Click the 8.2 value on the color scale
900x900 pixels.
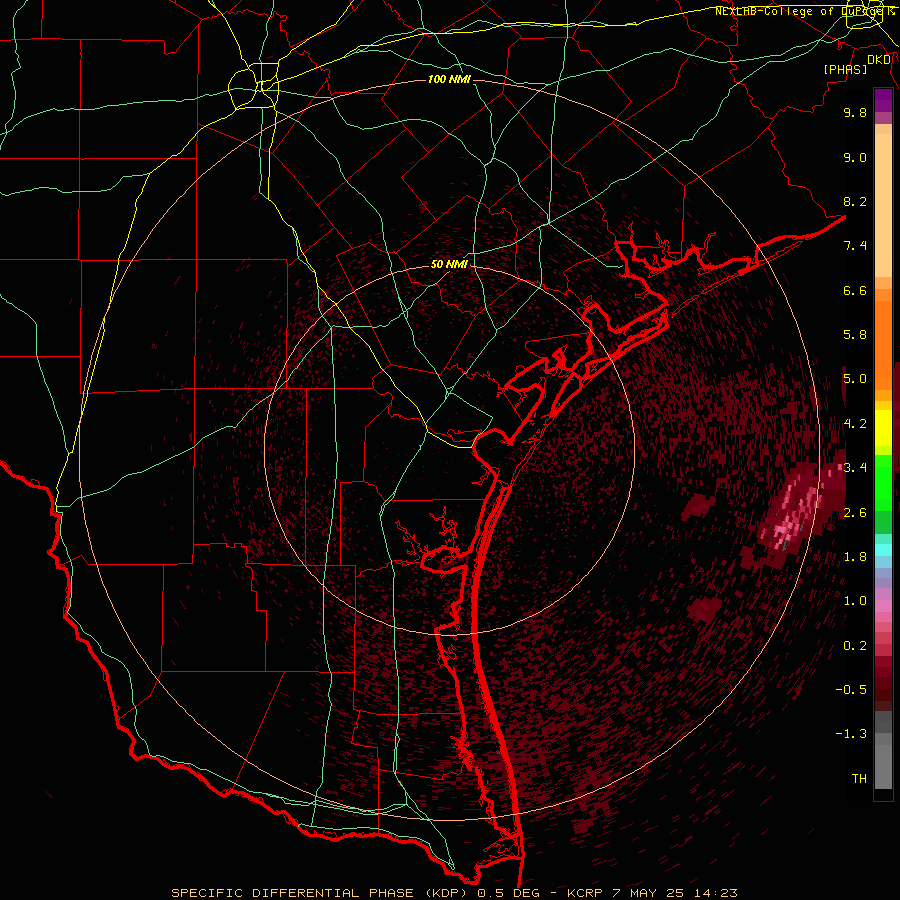pyautogui.click(x=855, y=202)
